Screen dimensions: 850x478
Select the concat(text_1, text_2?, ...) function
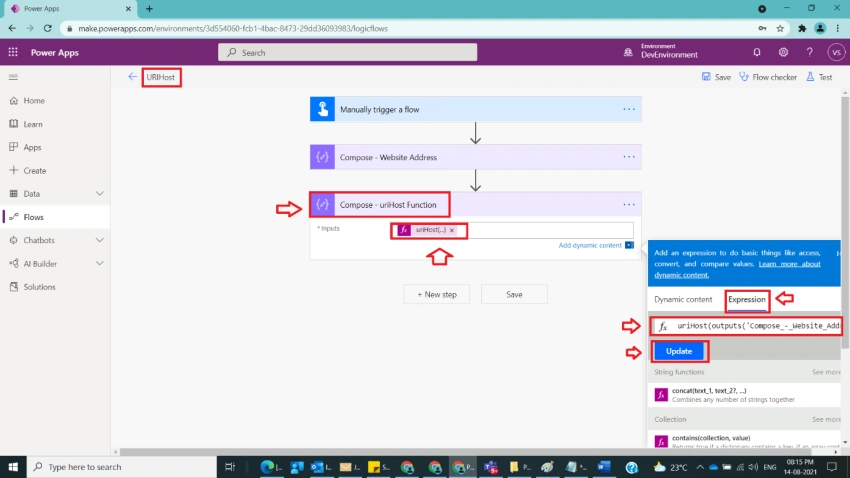pyautogui.click(x=744, y=395)
